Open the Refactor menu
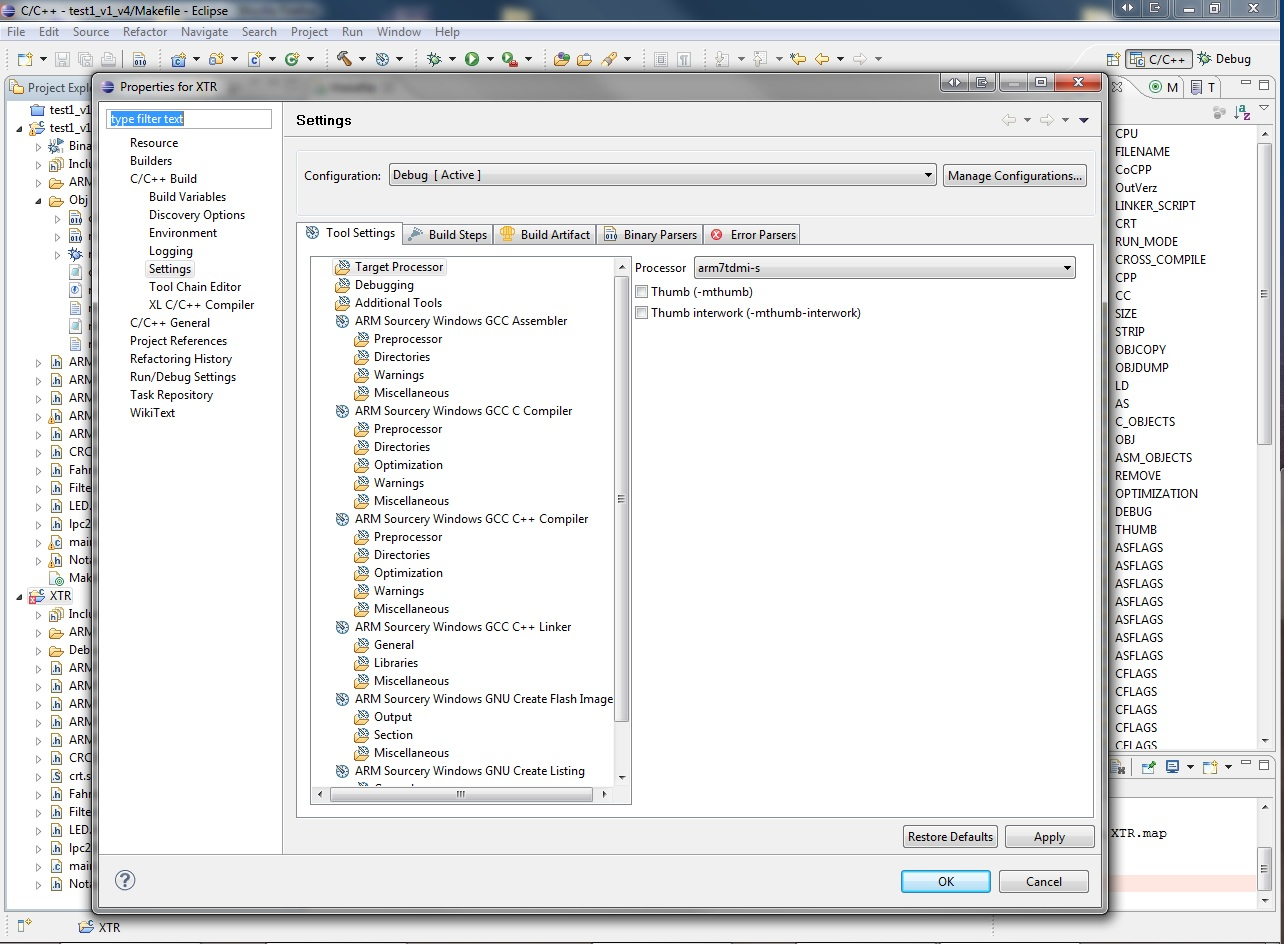The image size is (1284, 944). tap(145, 32)
